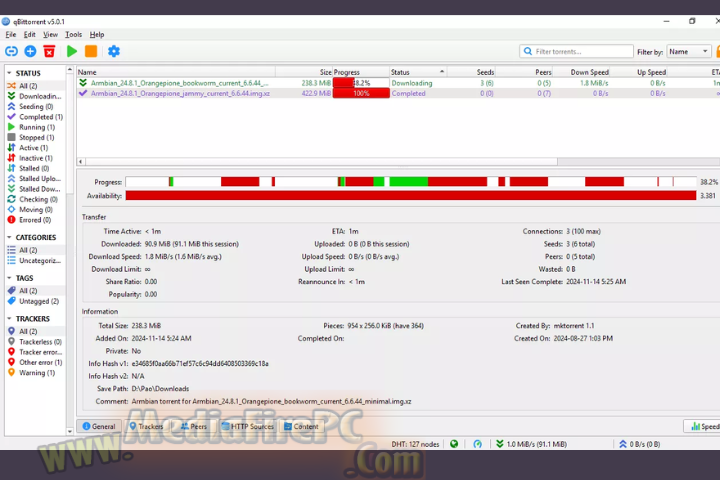720x480 pixels.
Task: Filter by Active (1) status
Action: pyautogui.click(x=33, y=148)
